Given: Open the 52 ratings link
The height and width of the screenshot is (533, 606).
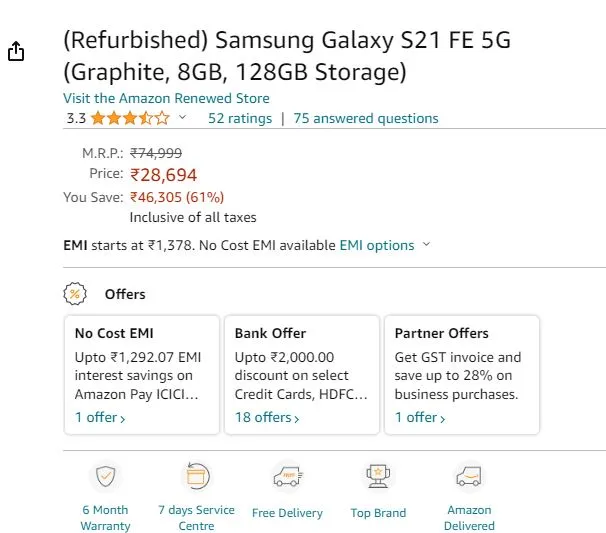Looking at the screenshot, I should (x=240, y=118).
